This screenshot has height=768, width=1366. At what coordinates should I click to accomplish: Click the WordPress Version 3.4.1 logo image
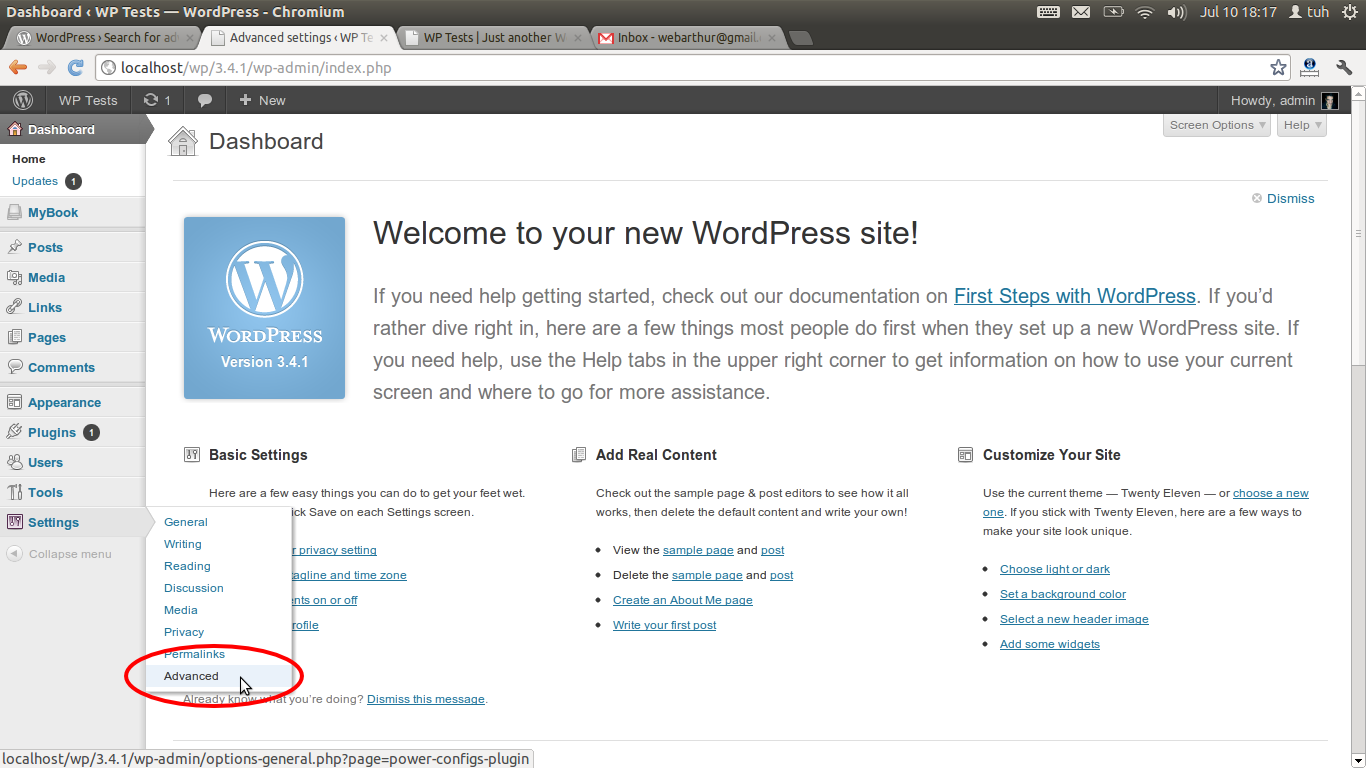(x=264, y=308)
